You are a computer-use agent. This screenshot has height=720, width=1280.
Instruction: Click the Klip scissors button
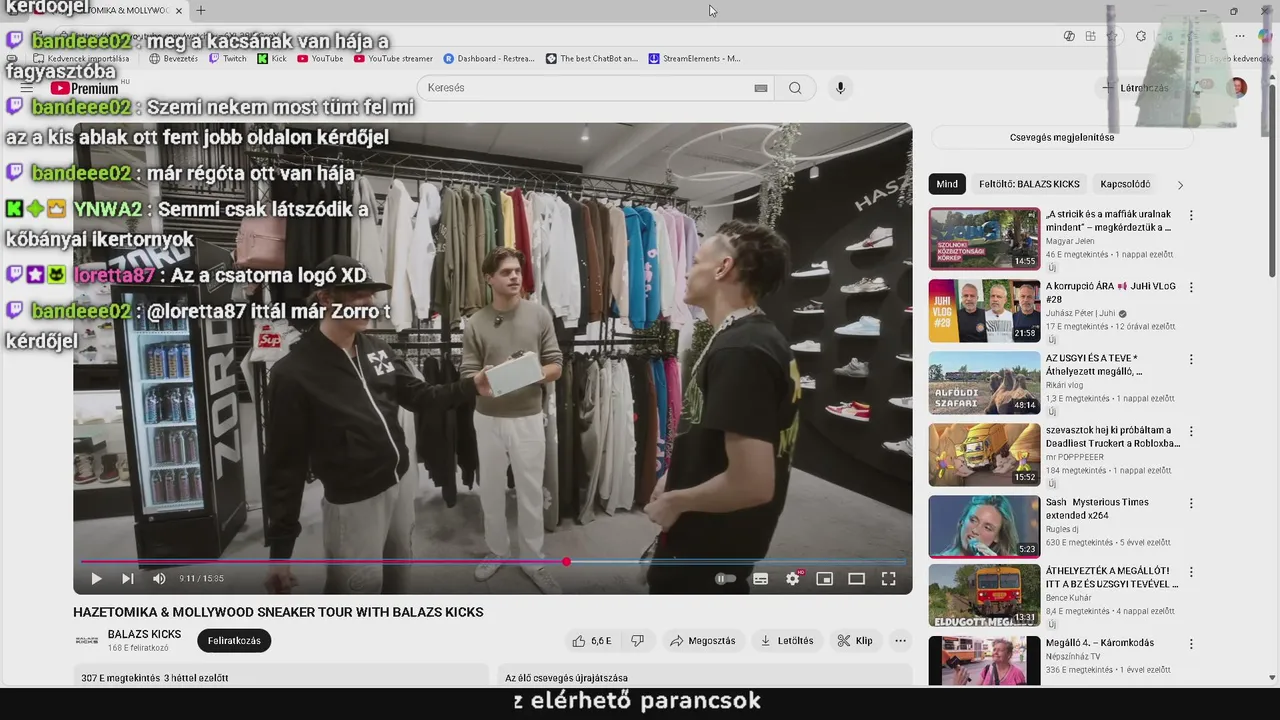click(x=855, y=641)
